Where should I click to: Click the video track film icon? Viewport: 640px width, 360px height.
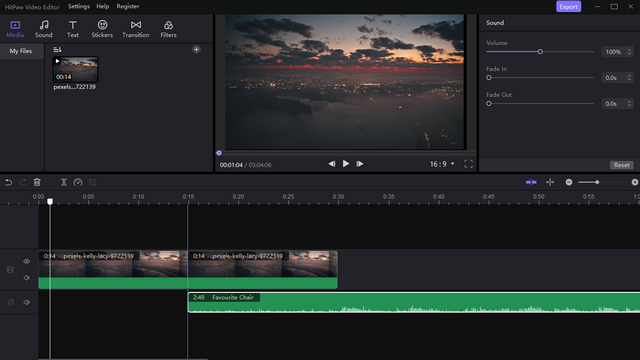click(x=10, y=270)
